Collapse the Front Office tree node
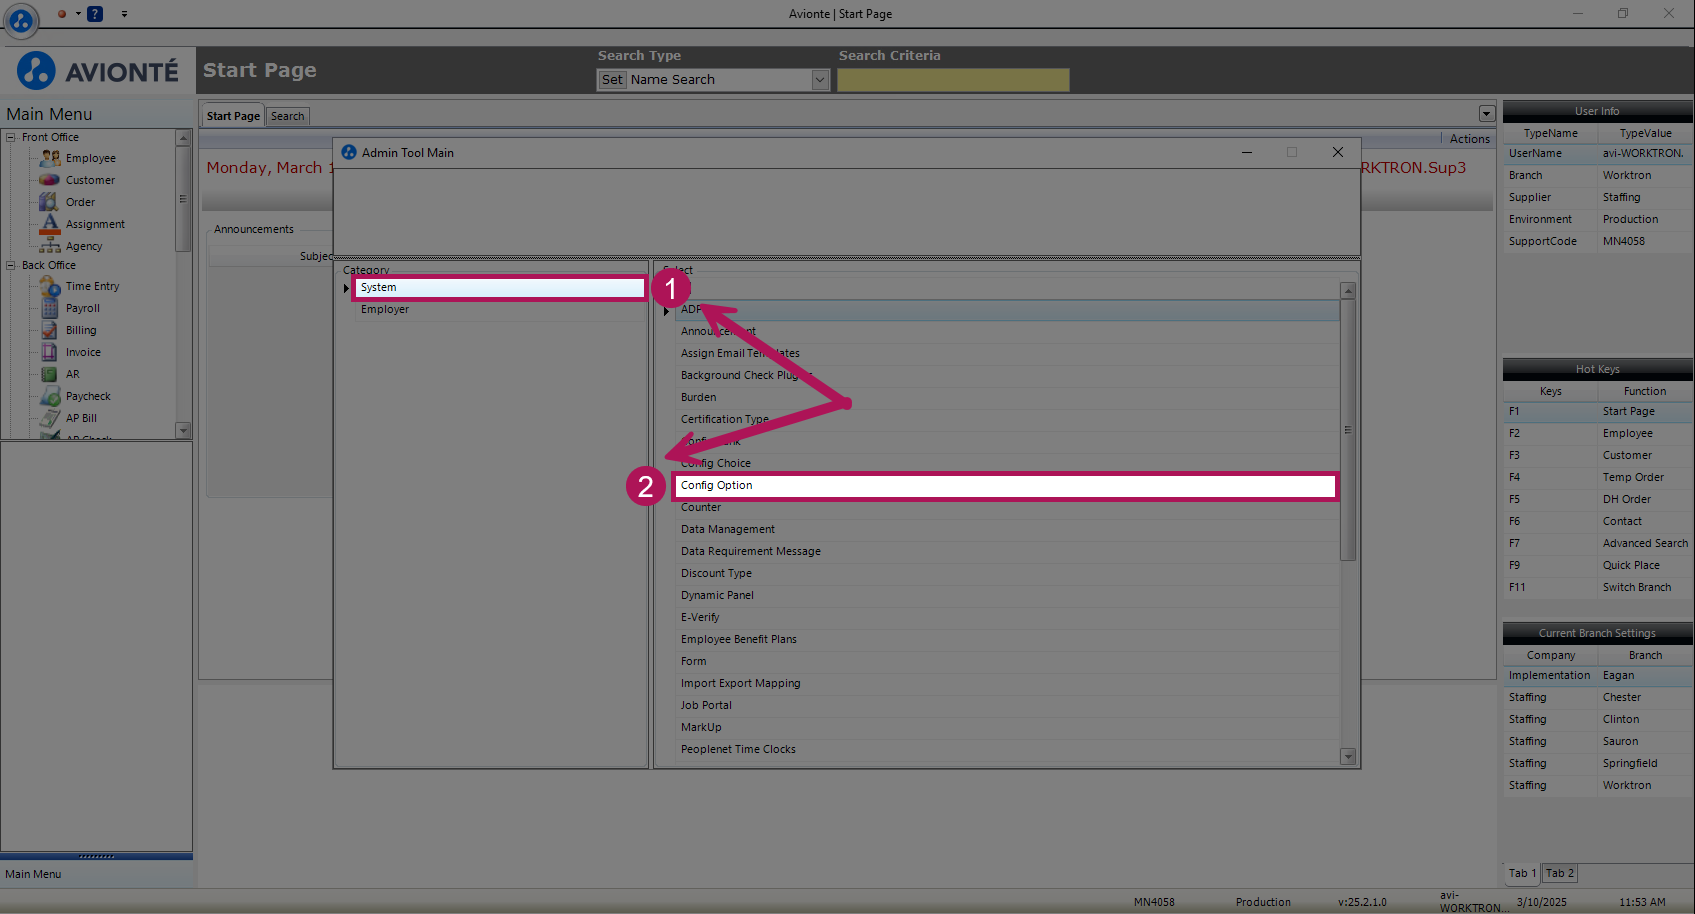 point(11,138)
